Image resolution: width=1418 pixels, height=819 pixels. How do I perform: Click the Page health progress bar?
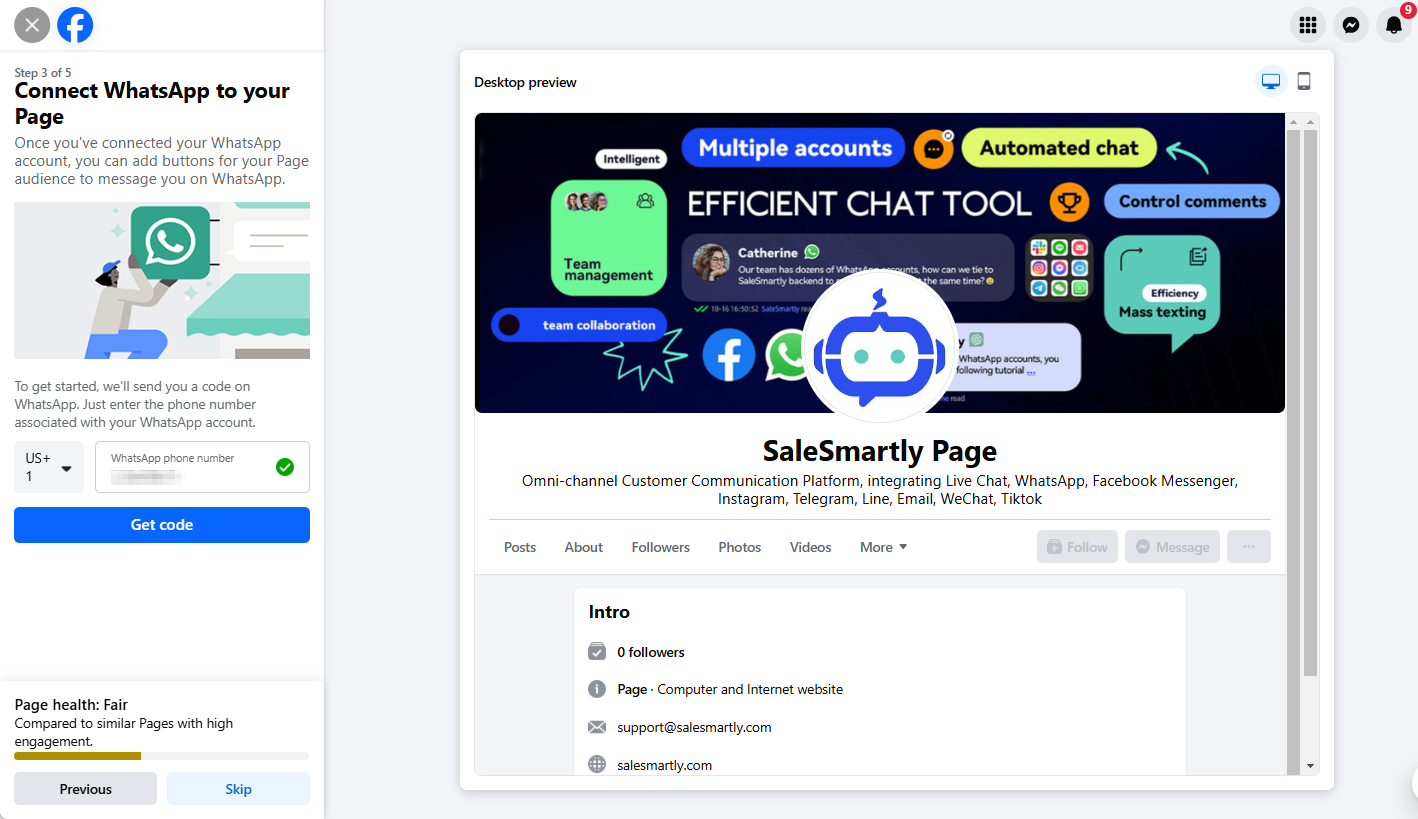click(162, 756)
